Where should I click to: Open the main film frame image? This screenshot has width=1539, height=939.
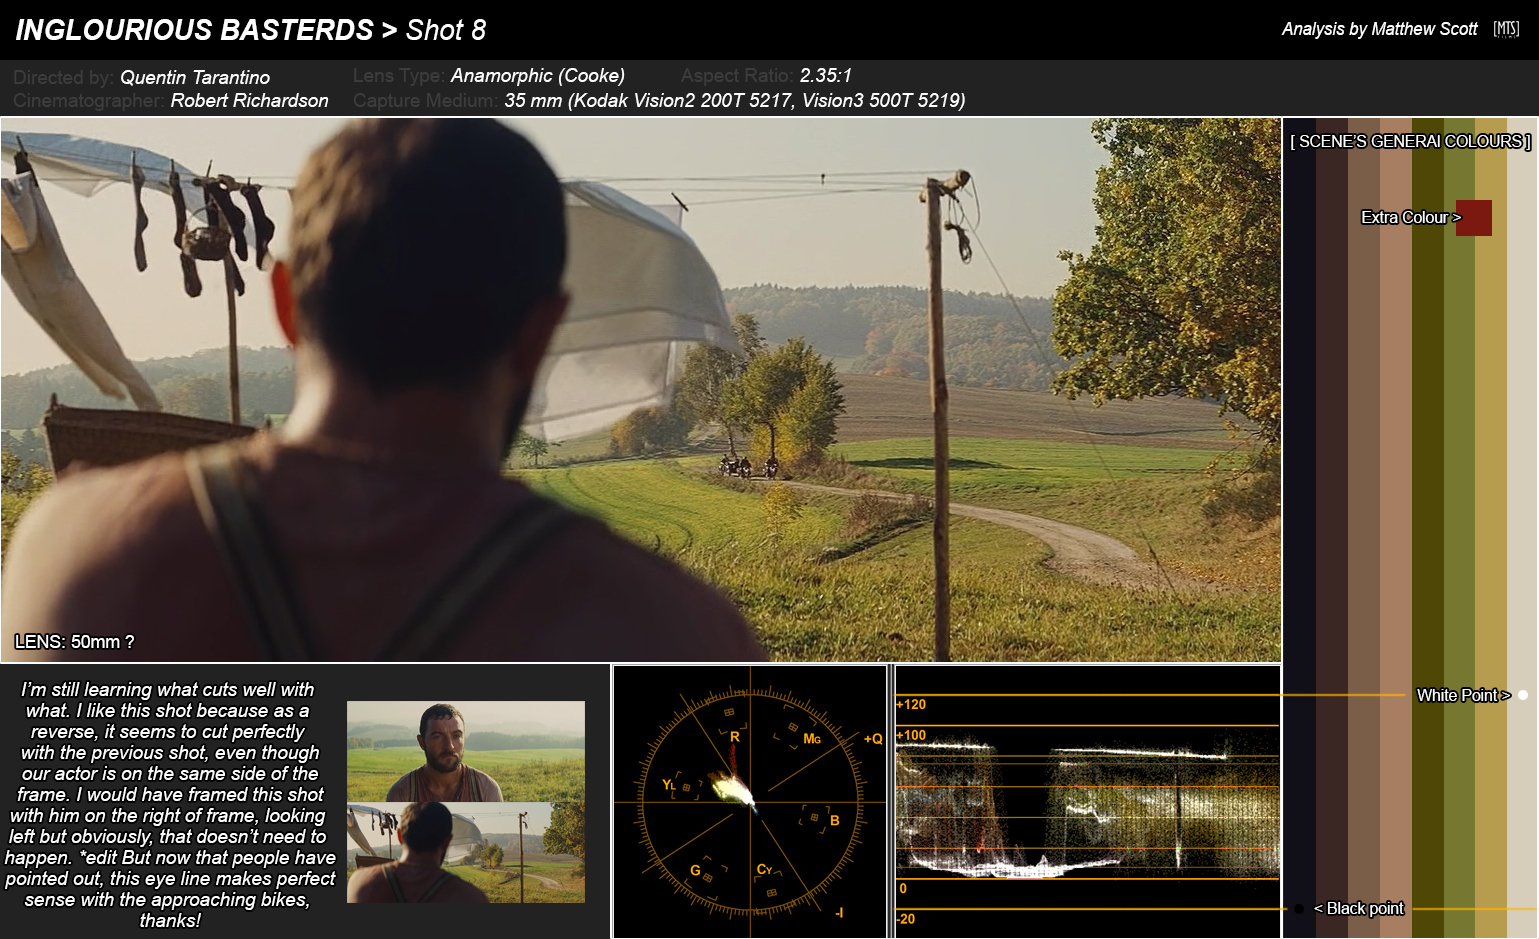(641, 390)
